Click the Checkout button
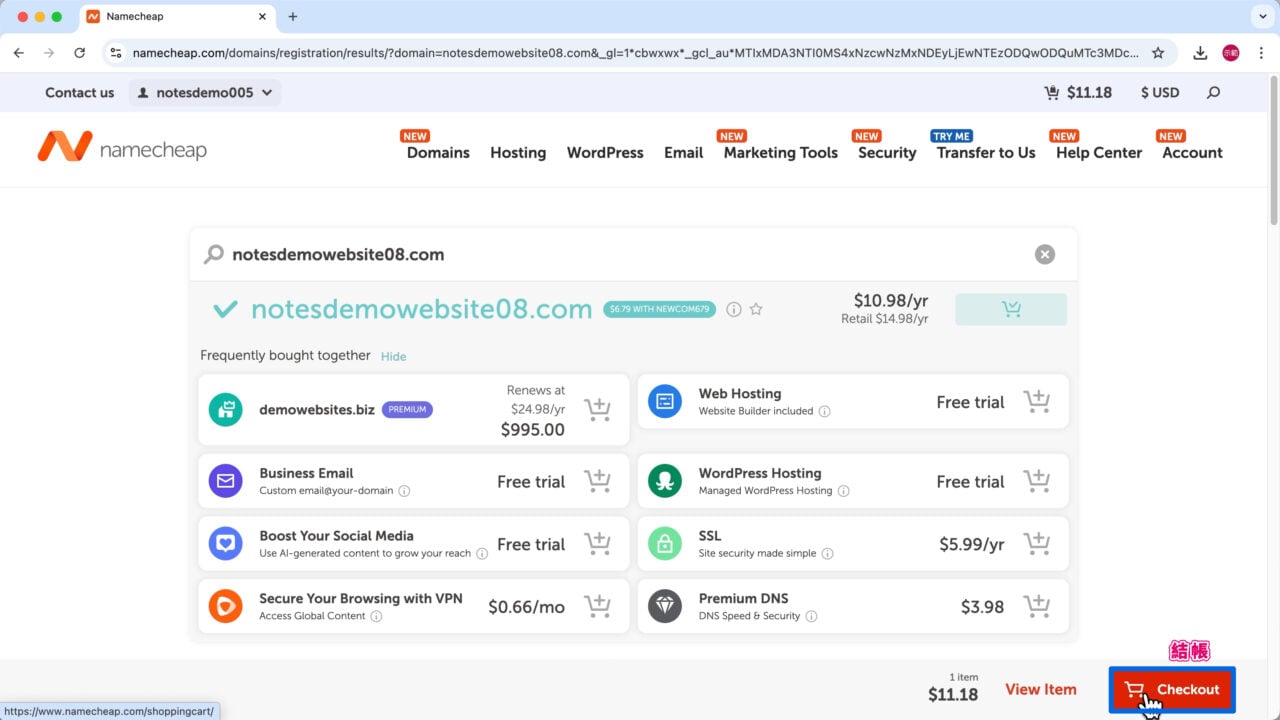Image resolution: width=1280 pixels, height=720 pixels. pos(1172,689)
